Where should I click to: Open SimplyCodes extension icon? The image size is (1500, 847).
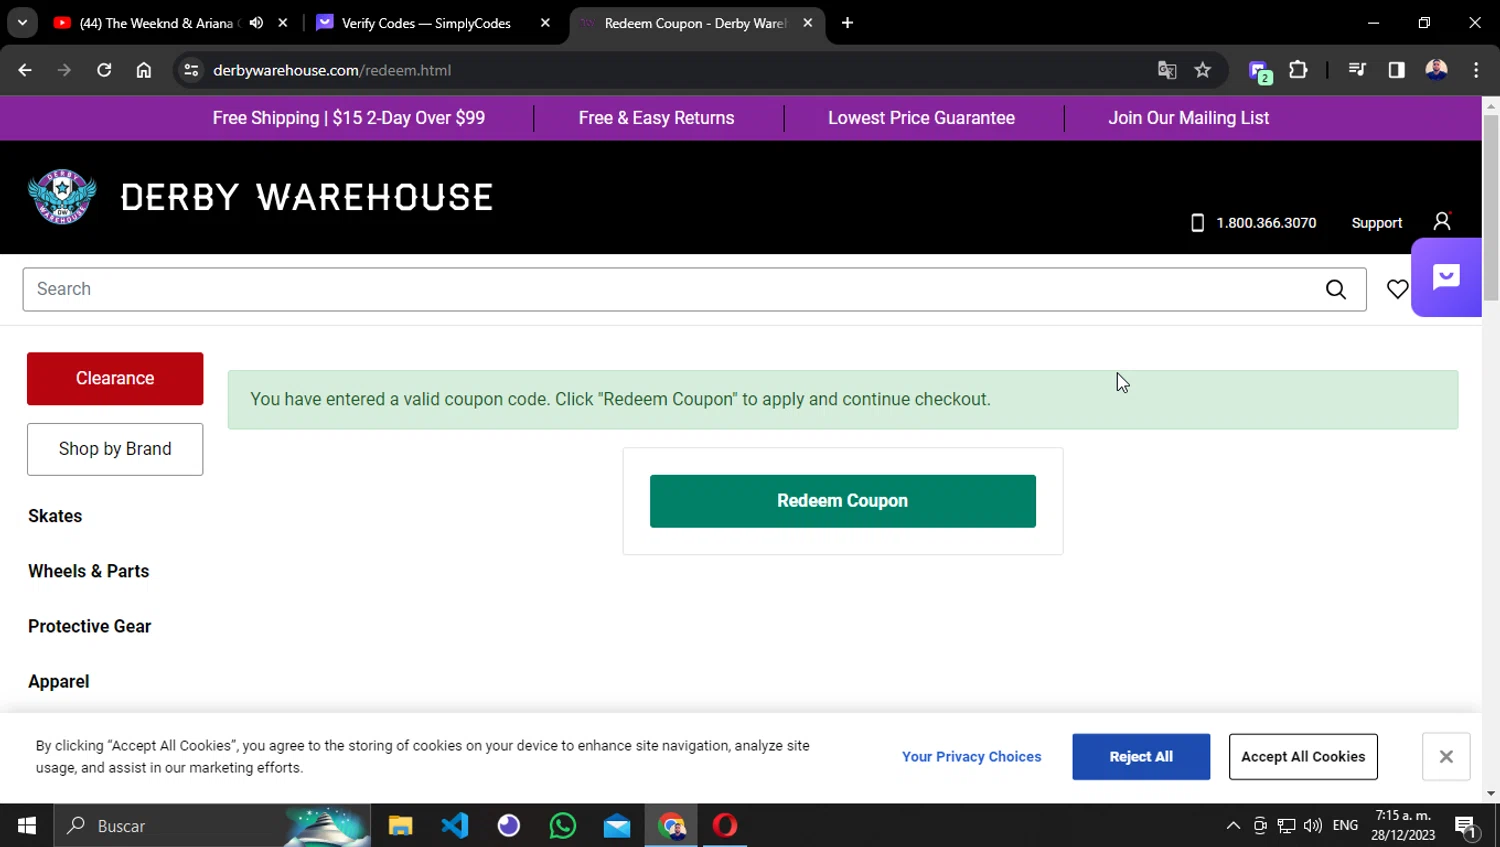click(1260, 71)
